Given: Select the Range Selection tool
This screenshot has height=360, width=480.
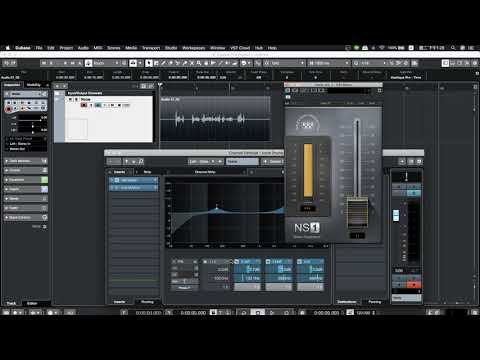Looking at the screenshot, I should click(156, 63).
